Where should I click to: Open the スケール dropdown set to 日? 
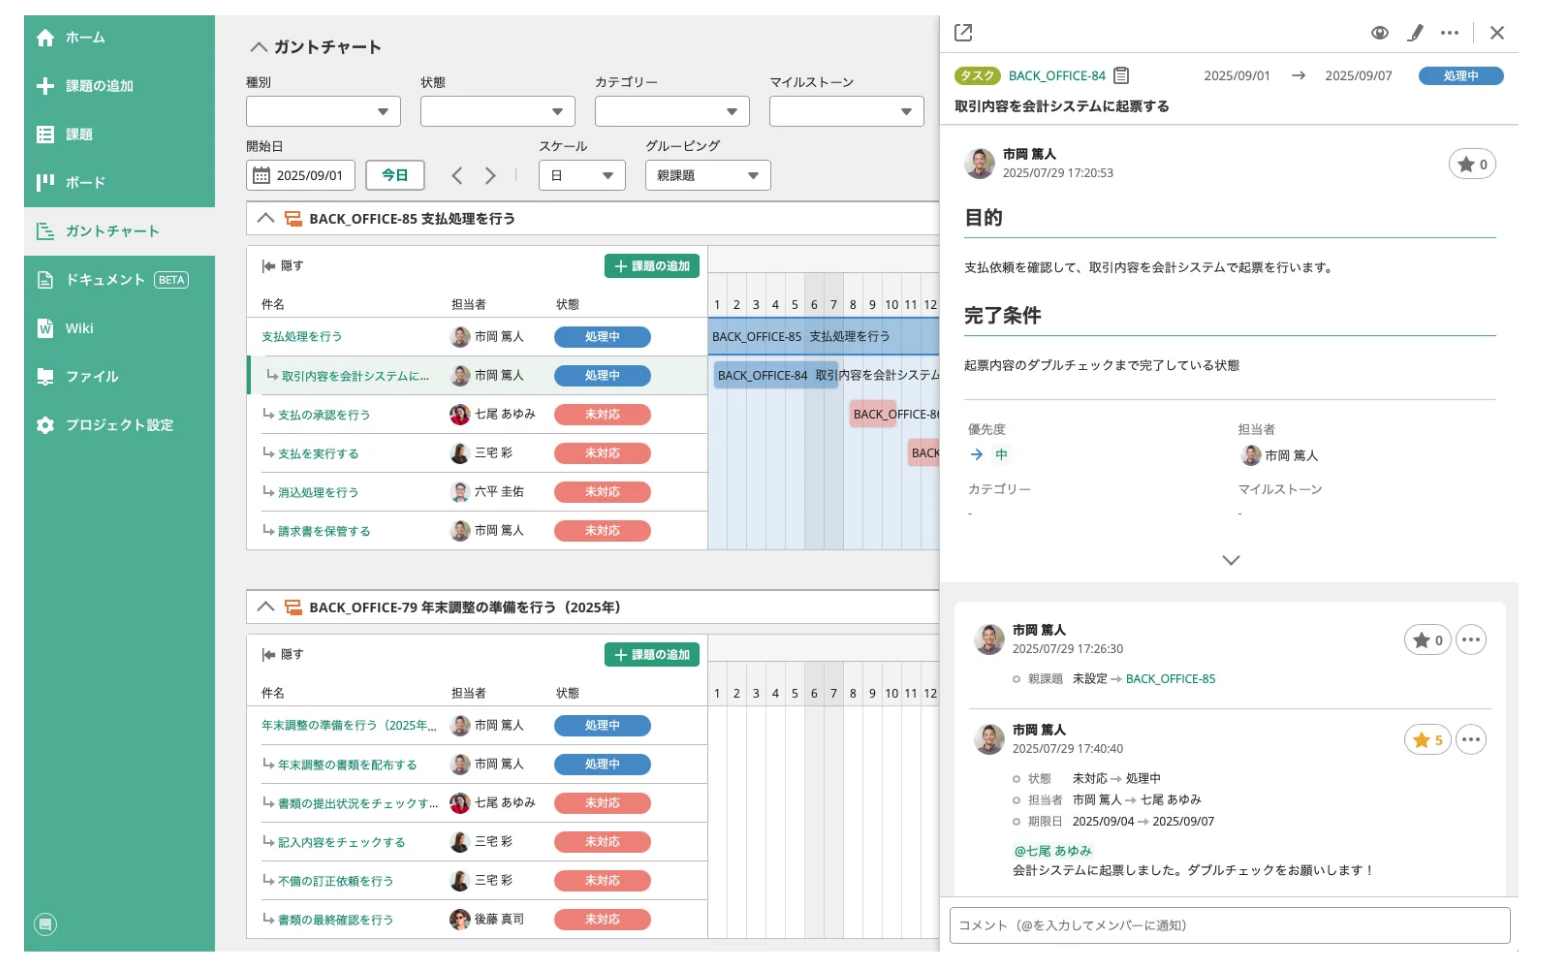pos(582,175)
